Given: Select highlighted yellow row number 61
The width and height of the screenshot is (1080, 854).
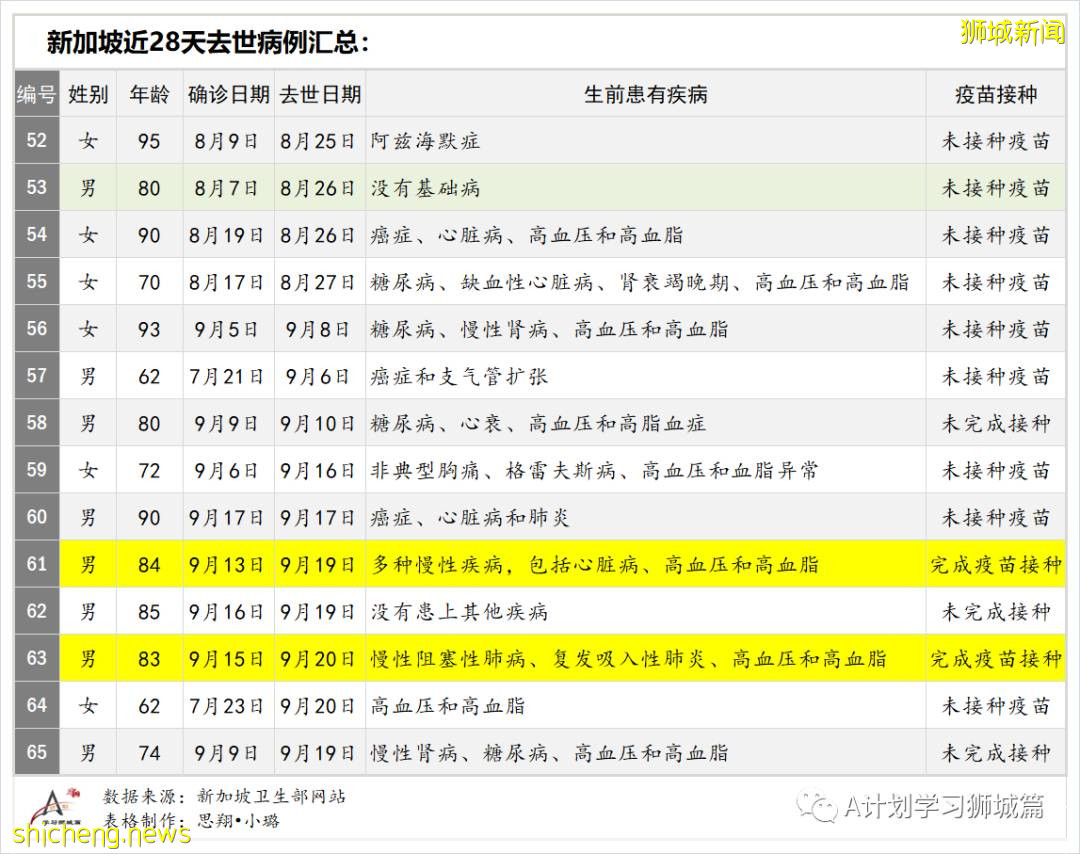Looking at the screenshot, I should 36,564.
